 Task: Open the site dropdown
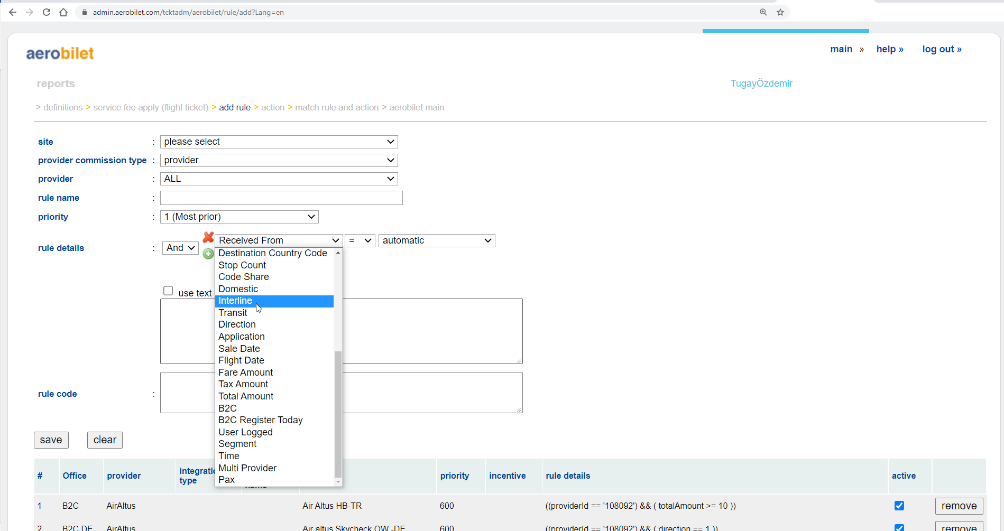click(279, 142)
